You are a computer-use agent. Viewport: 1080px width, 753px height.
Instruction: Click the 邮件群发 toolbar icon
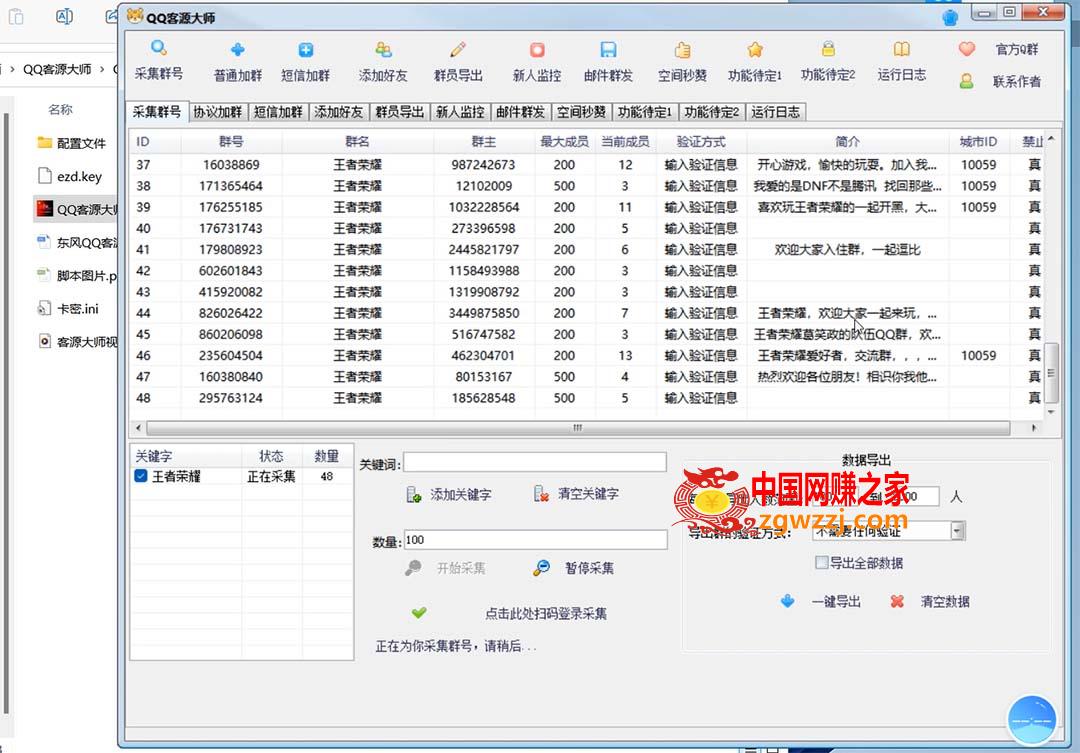pos(608,50)
